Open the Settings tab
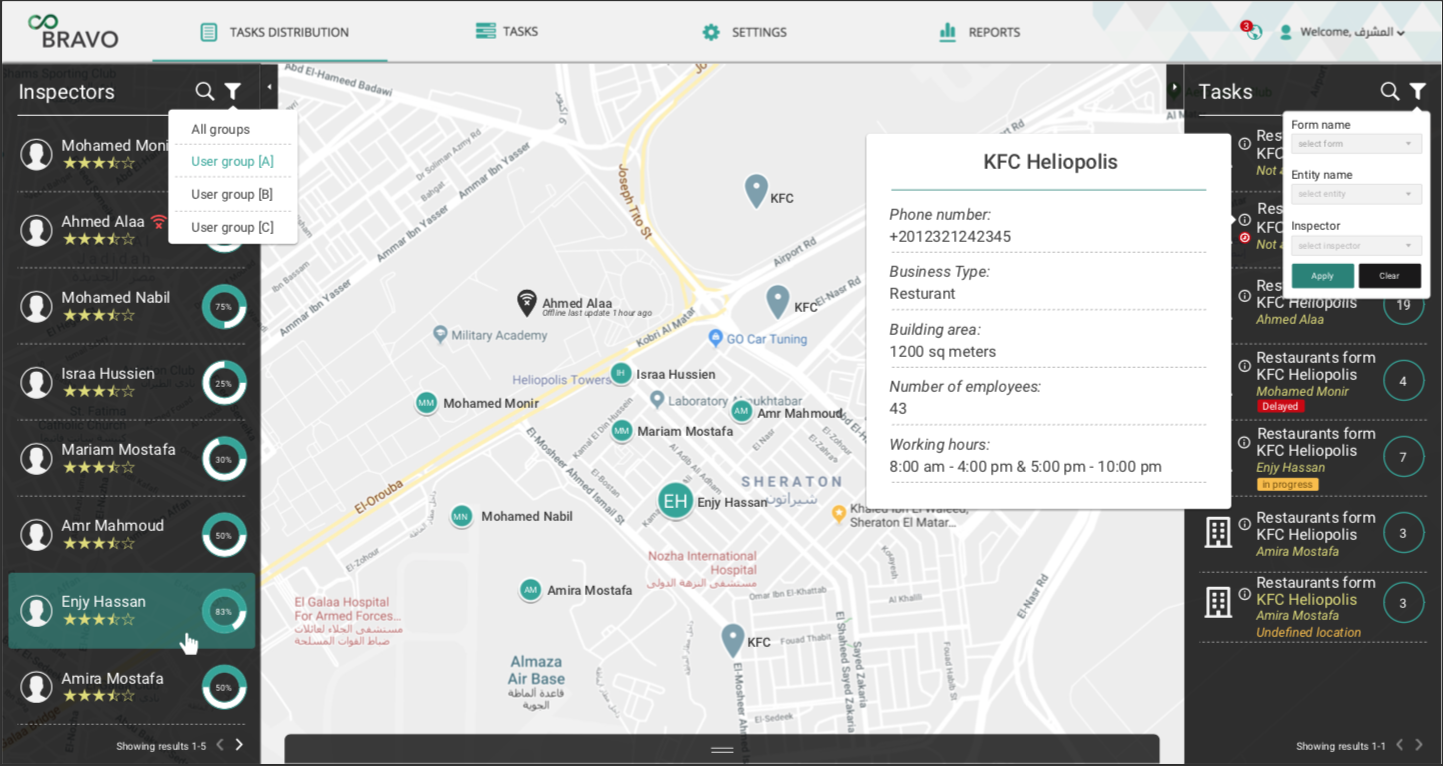This screenshot has height=766, width=1443. point(744,32)
